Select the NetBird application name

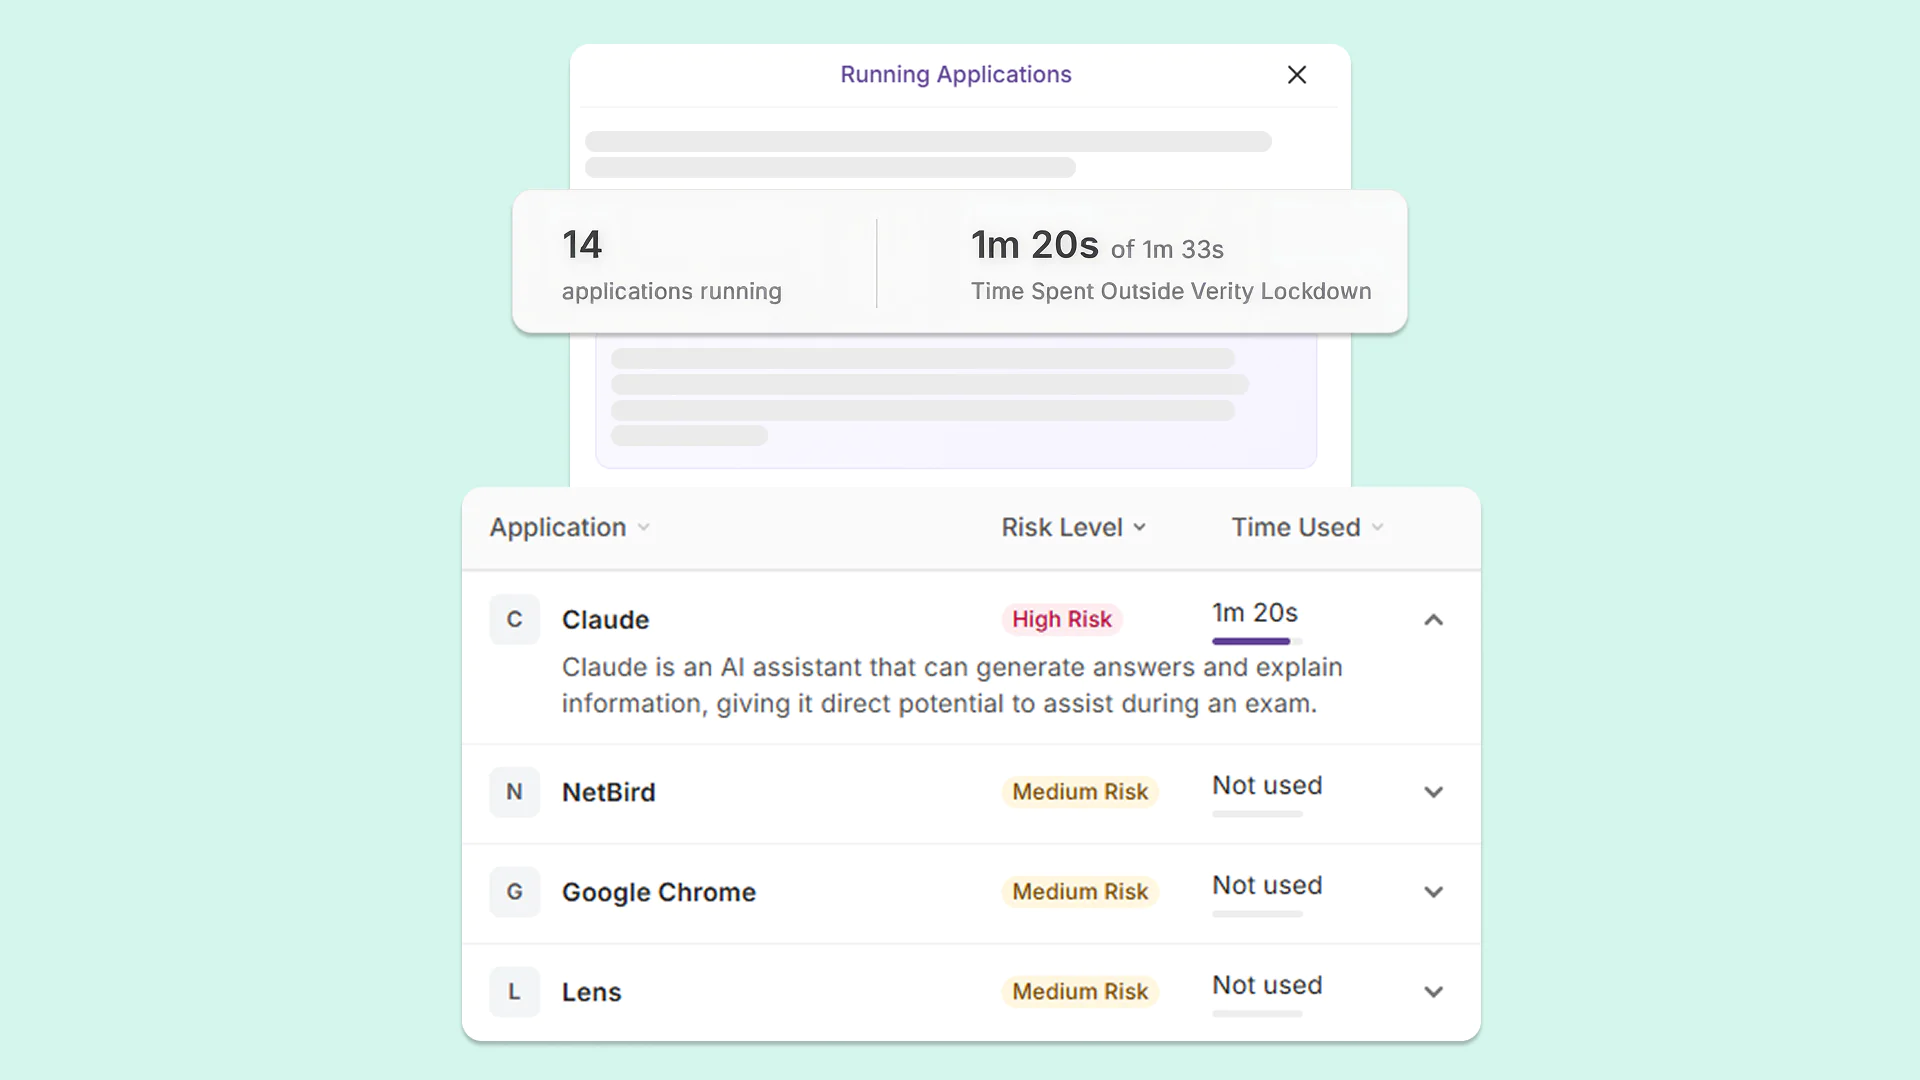(x=608, y=792)
